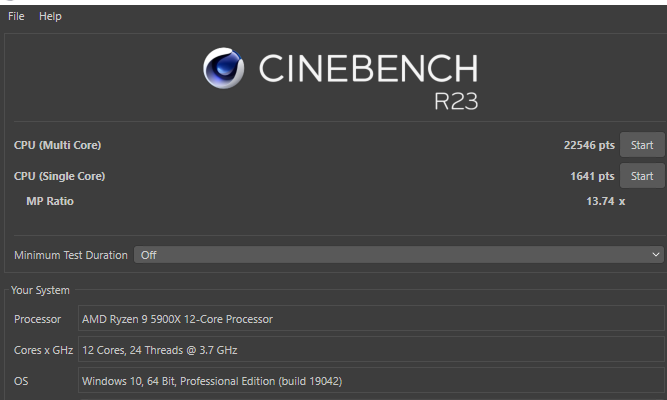Open the Help menu
Image resolution: width=667 pixels, height=400 pixels.
(x=50, y=16)
